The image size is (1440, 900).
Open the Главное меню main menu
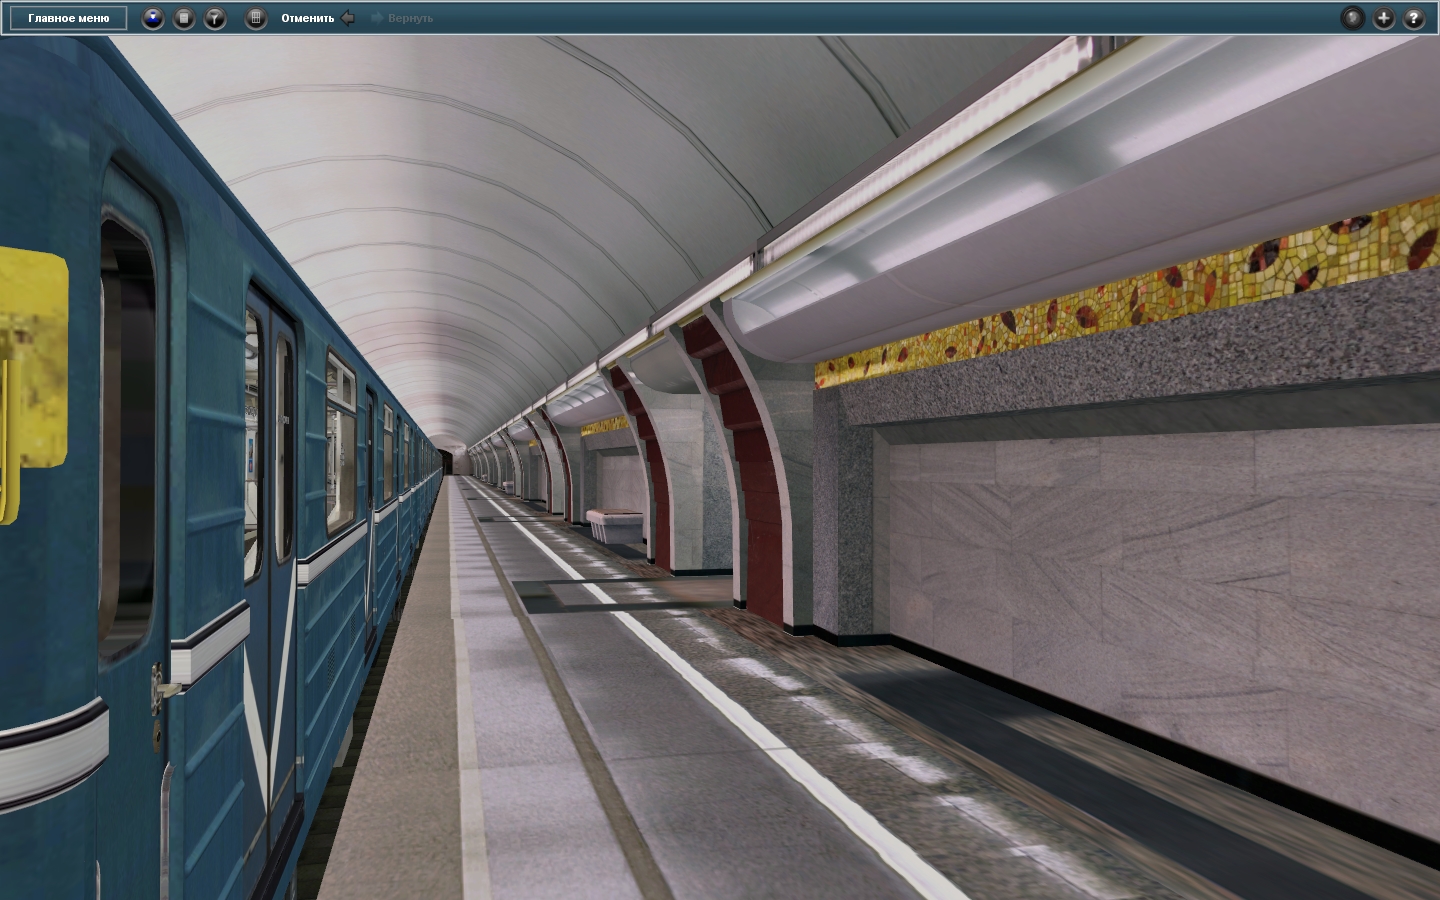[x=69, y=18]
